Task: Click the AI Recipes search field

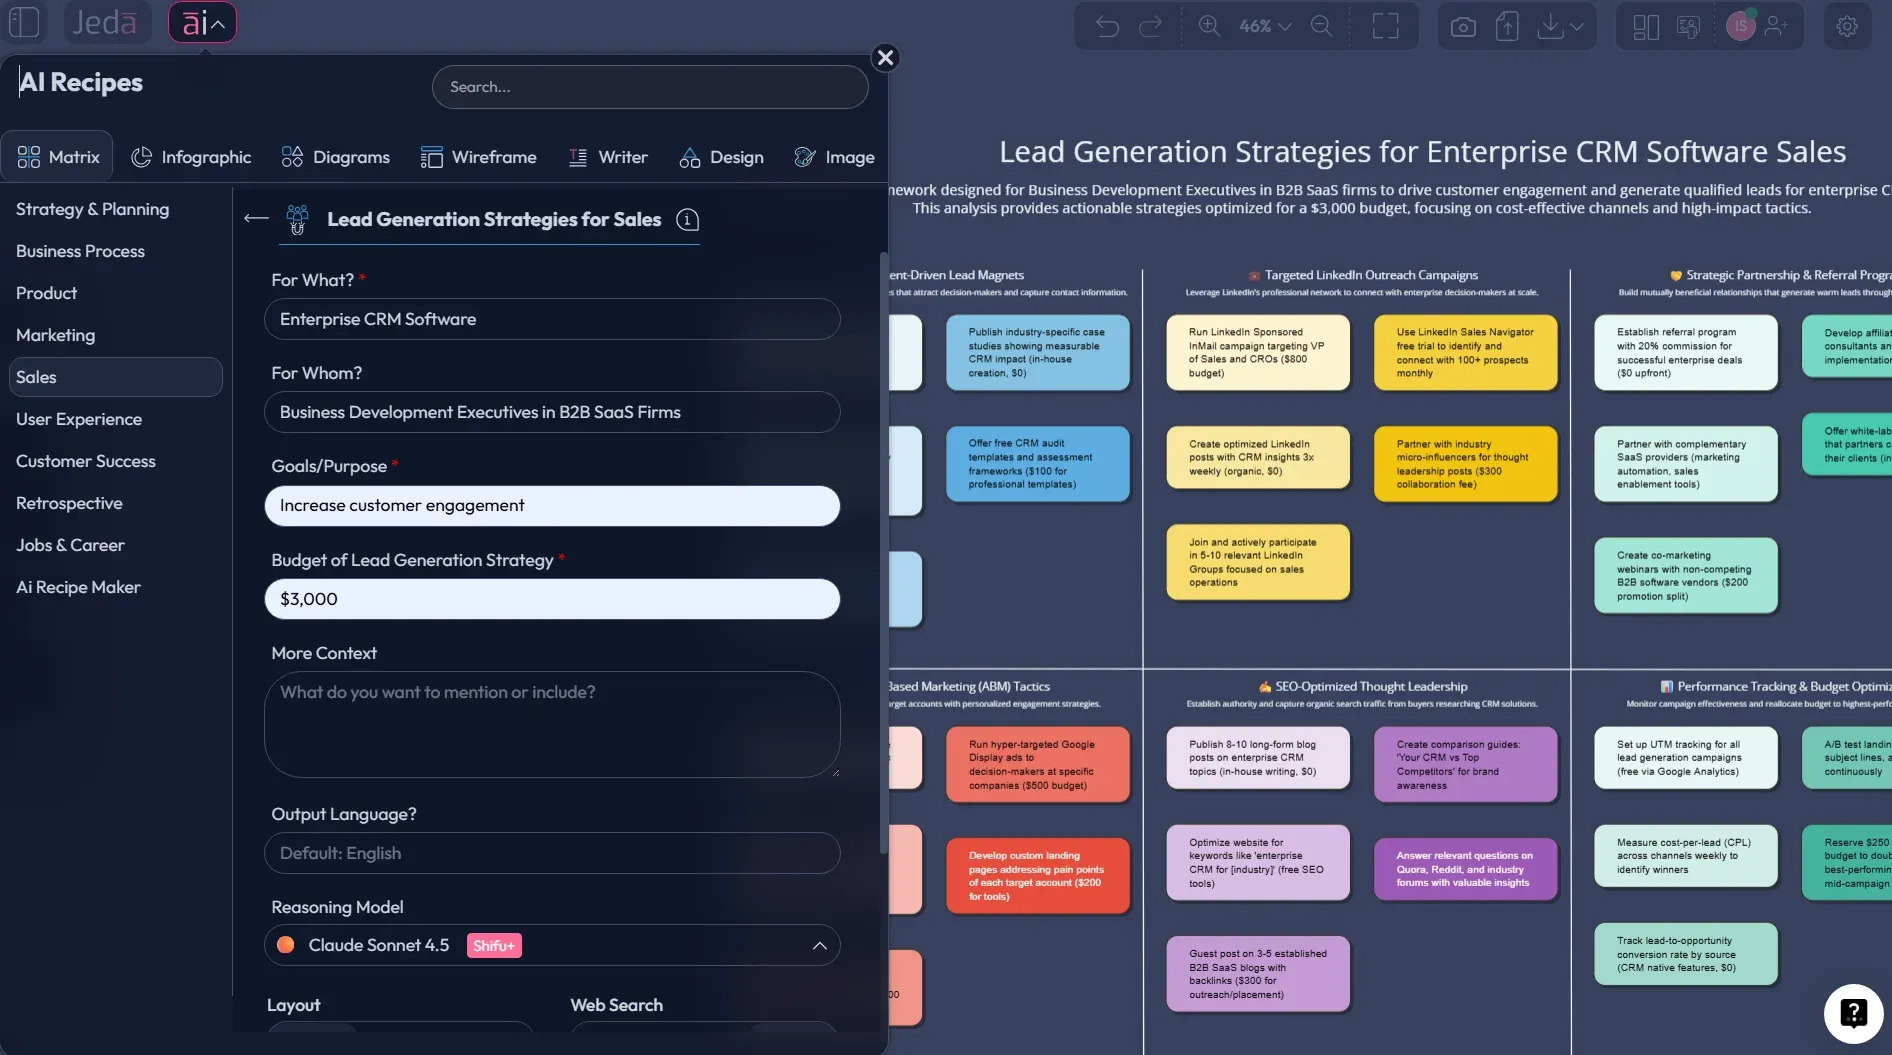Action: (649, 87)
